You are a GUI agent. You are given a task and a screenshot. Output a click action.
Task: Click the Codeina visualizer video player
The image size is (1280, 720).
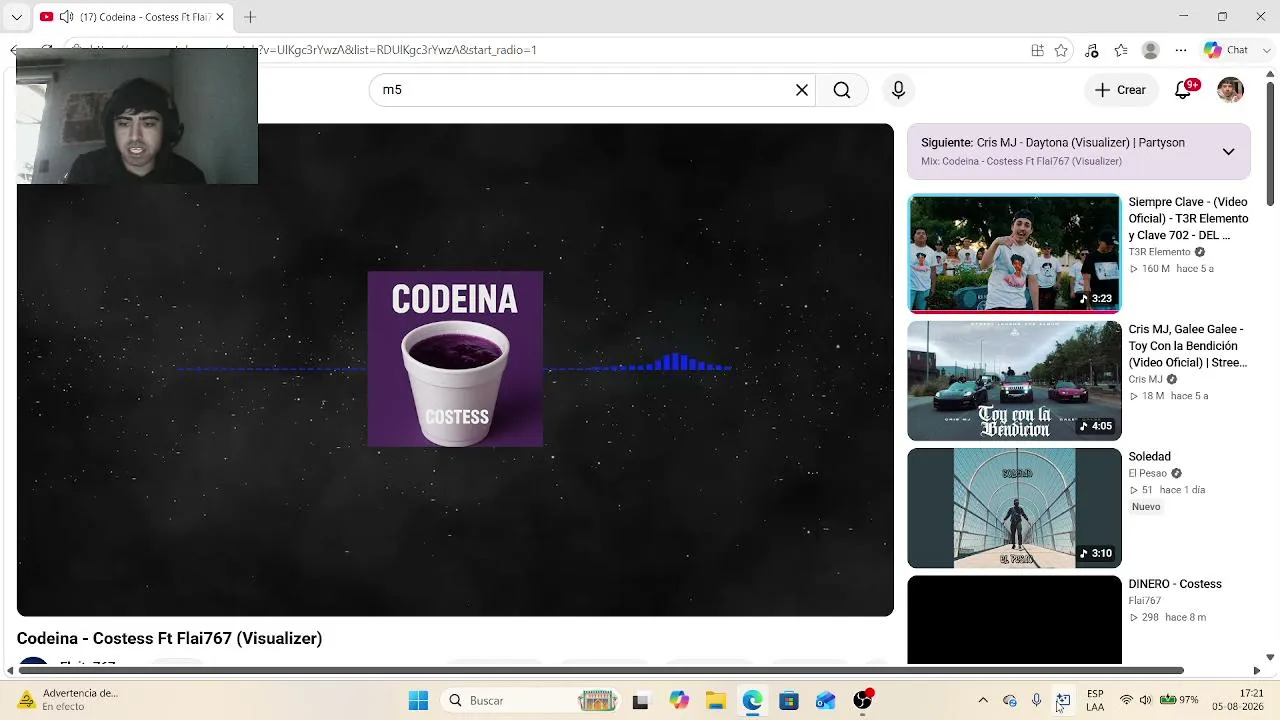coord(455,370)
